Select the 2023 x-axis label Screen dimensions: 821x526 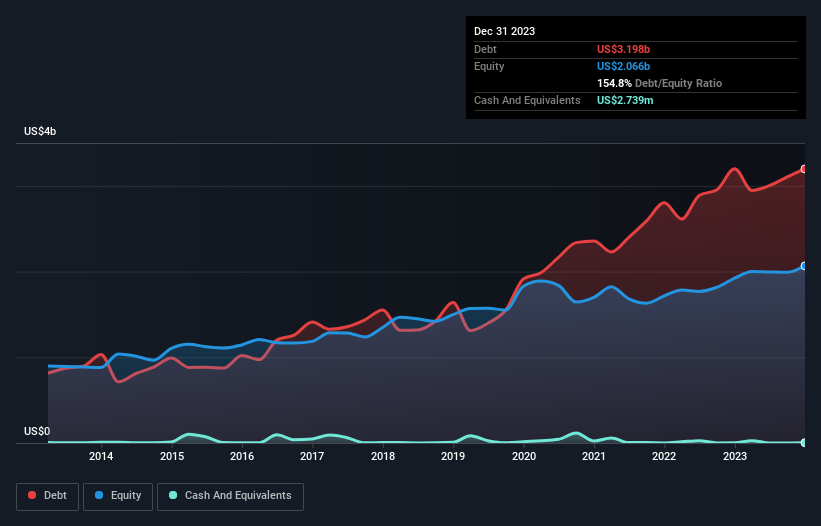[x=735, y=456]
